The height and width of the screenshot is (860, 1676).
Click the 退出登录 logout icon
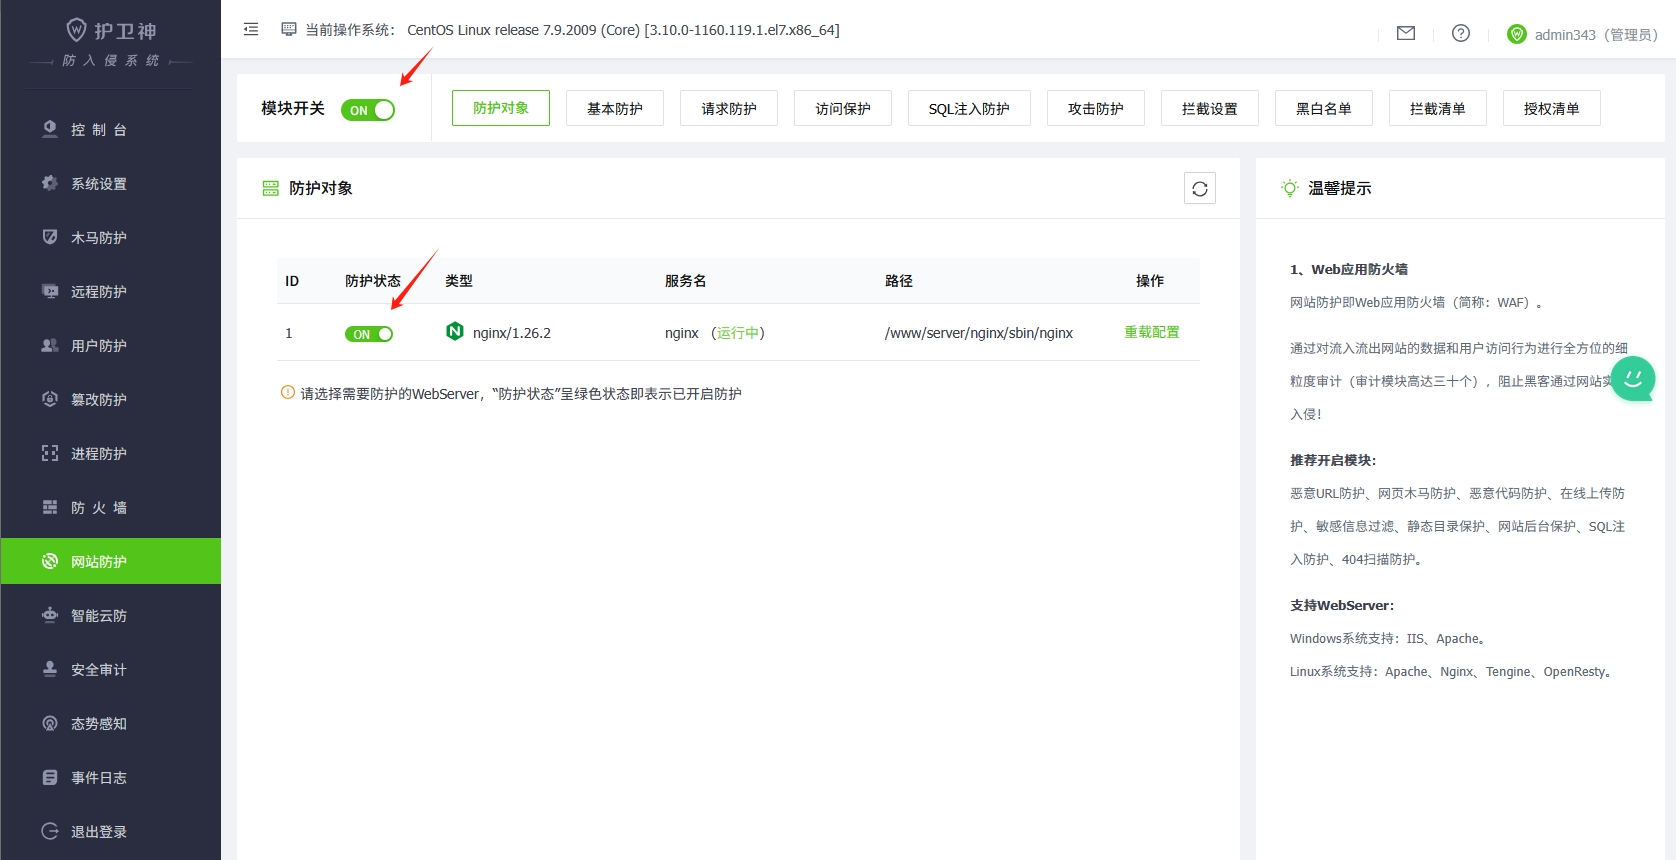[50, 831]
